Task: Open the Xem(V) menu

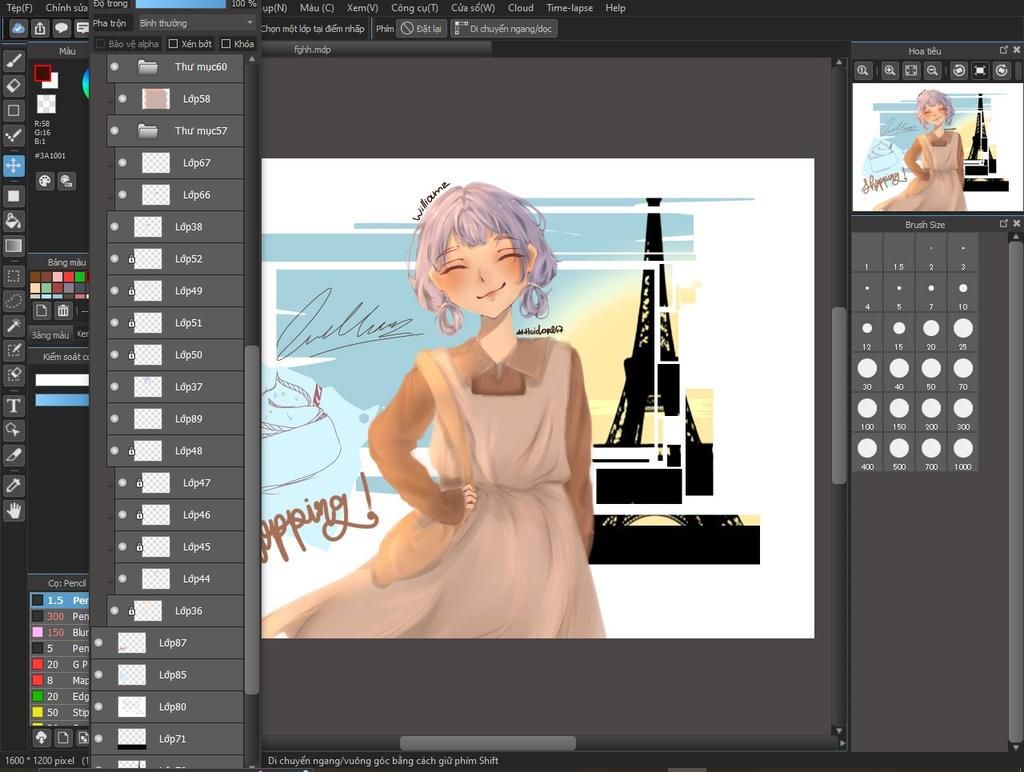Action: 362,8
